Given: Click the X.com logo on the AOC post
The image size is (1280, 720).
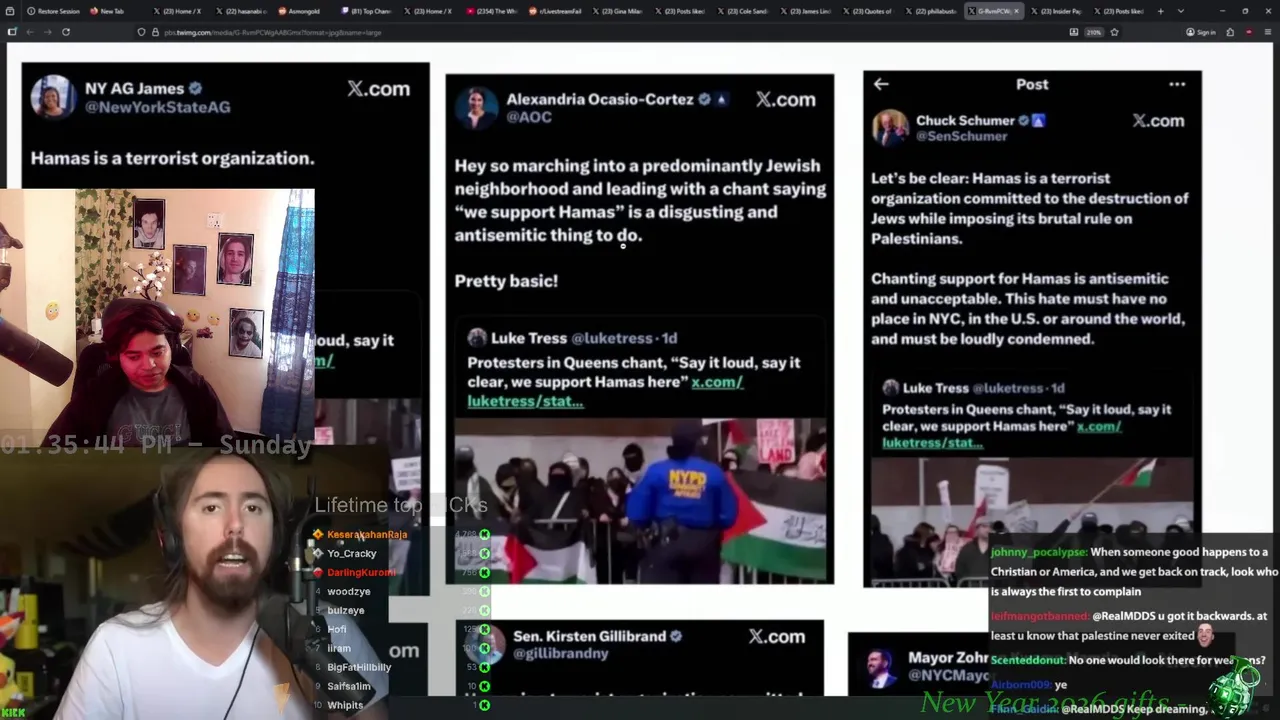Looking at the screenshot, I should tap(785, 99).
